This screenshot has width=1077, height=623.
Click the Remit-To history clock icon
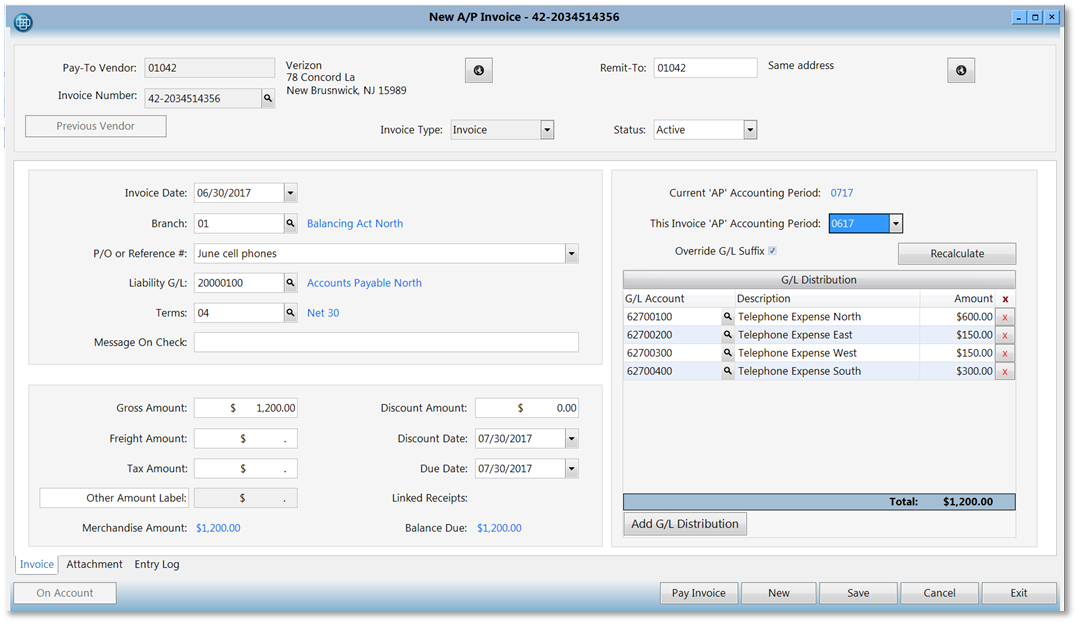pyautogui.click(x=960, y=70)
